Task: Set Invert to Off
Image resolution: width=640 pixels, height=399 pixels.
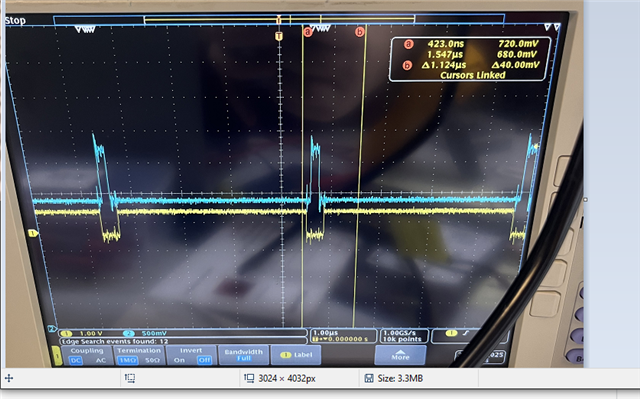Action: point(204,360)
